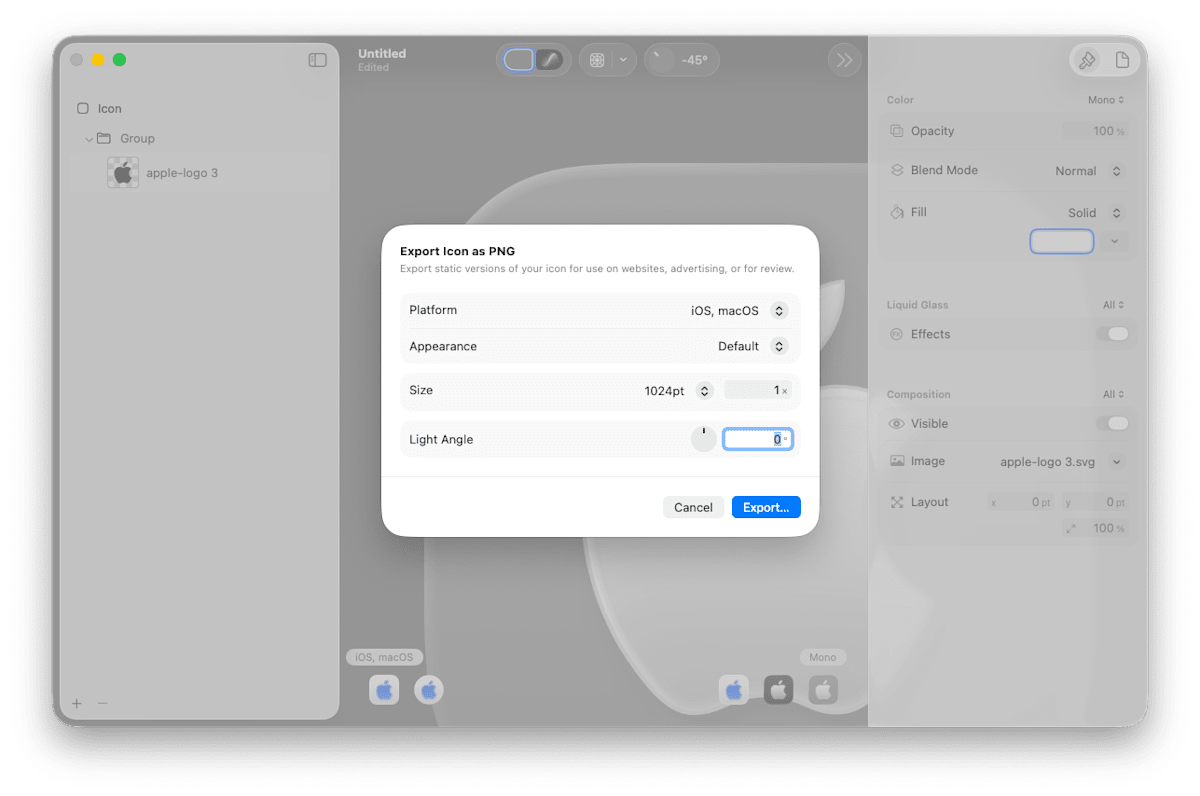This screenshot has width=1200, height=796.
Task: Click the Image icon in Composition
Action: [897, 461]
